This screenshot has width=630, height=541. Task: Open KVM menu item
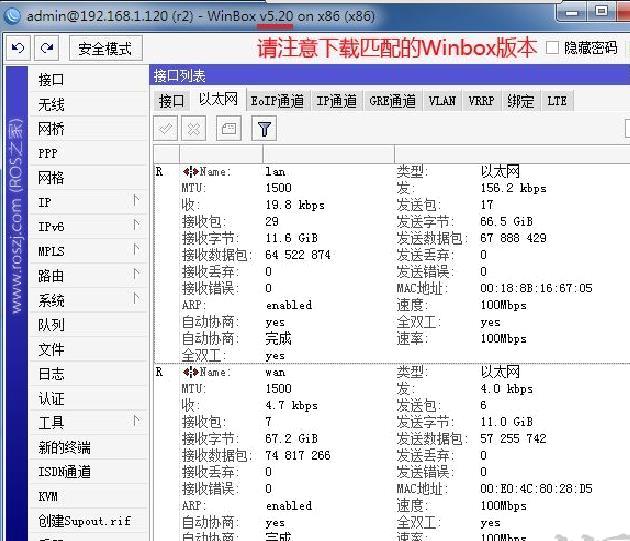pos(88,496)
